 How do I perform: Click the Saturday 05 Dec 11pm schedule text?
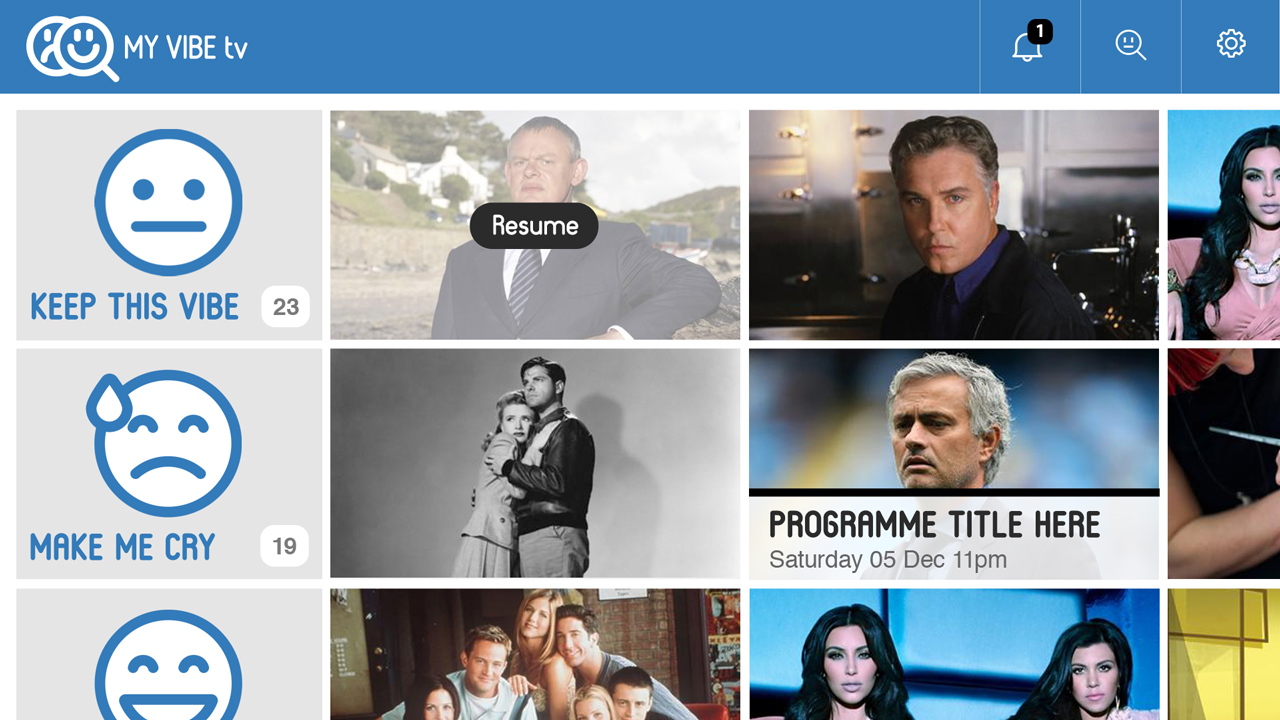click(888, 560)
